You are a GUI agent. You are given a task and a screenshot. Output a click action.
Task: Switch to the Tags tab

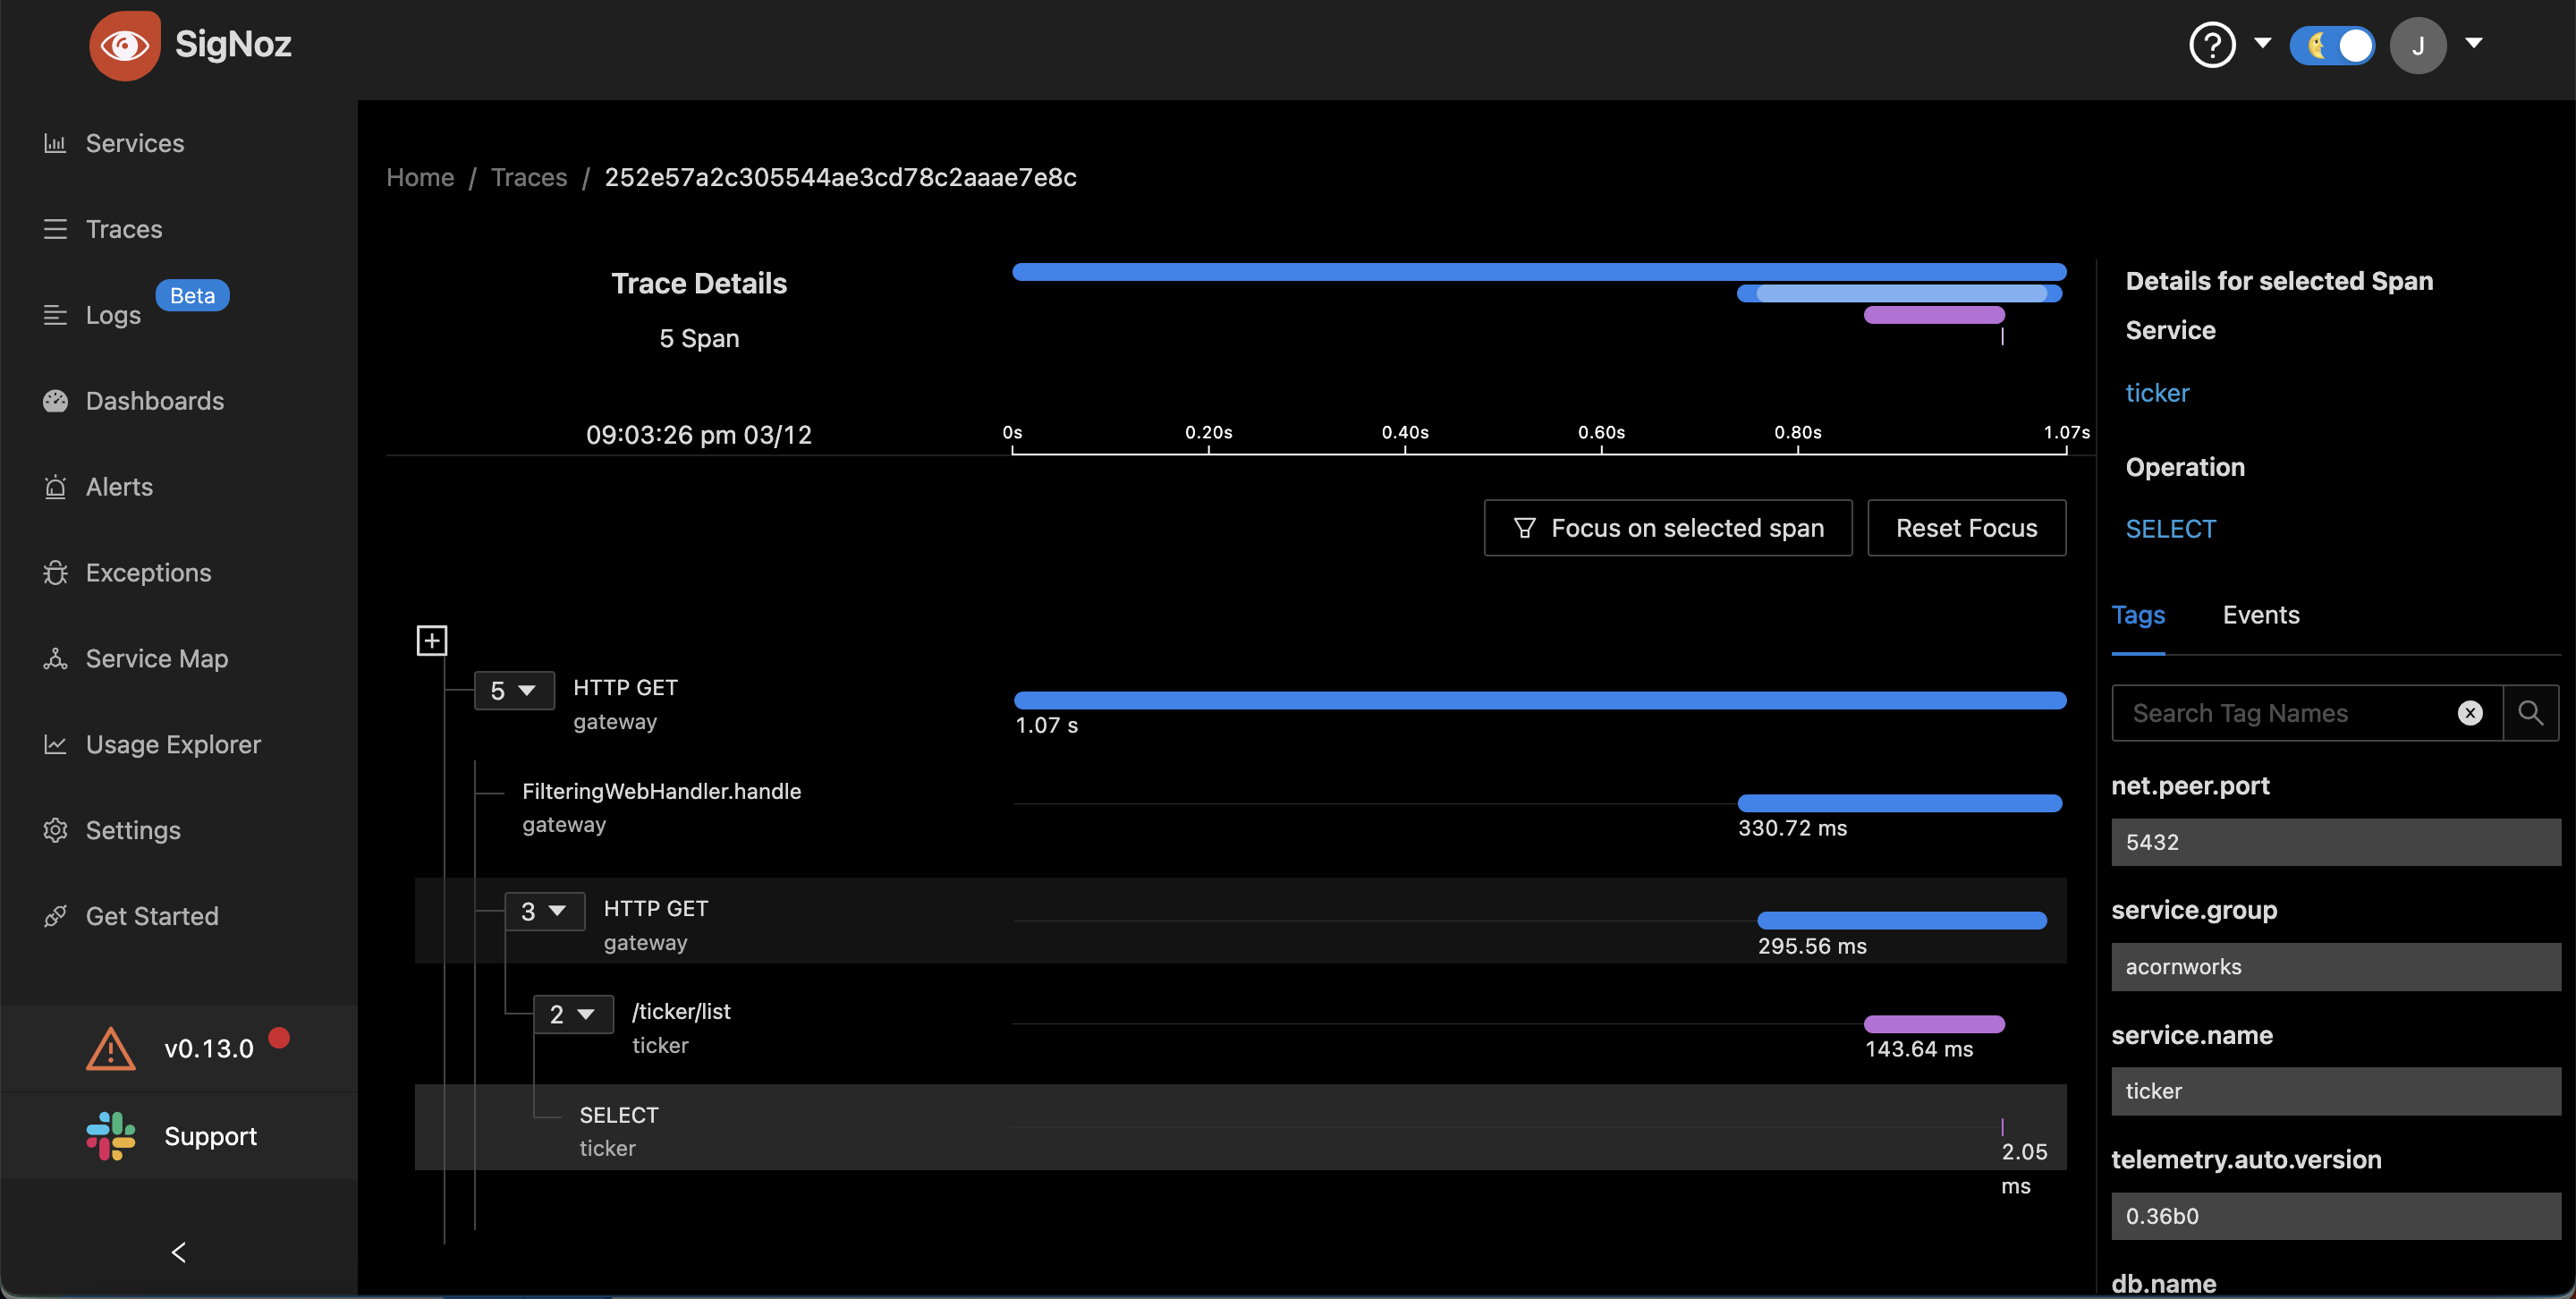(2138, 615)
